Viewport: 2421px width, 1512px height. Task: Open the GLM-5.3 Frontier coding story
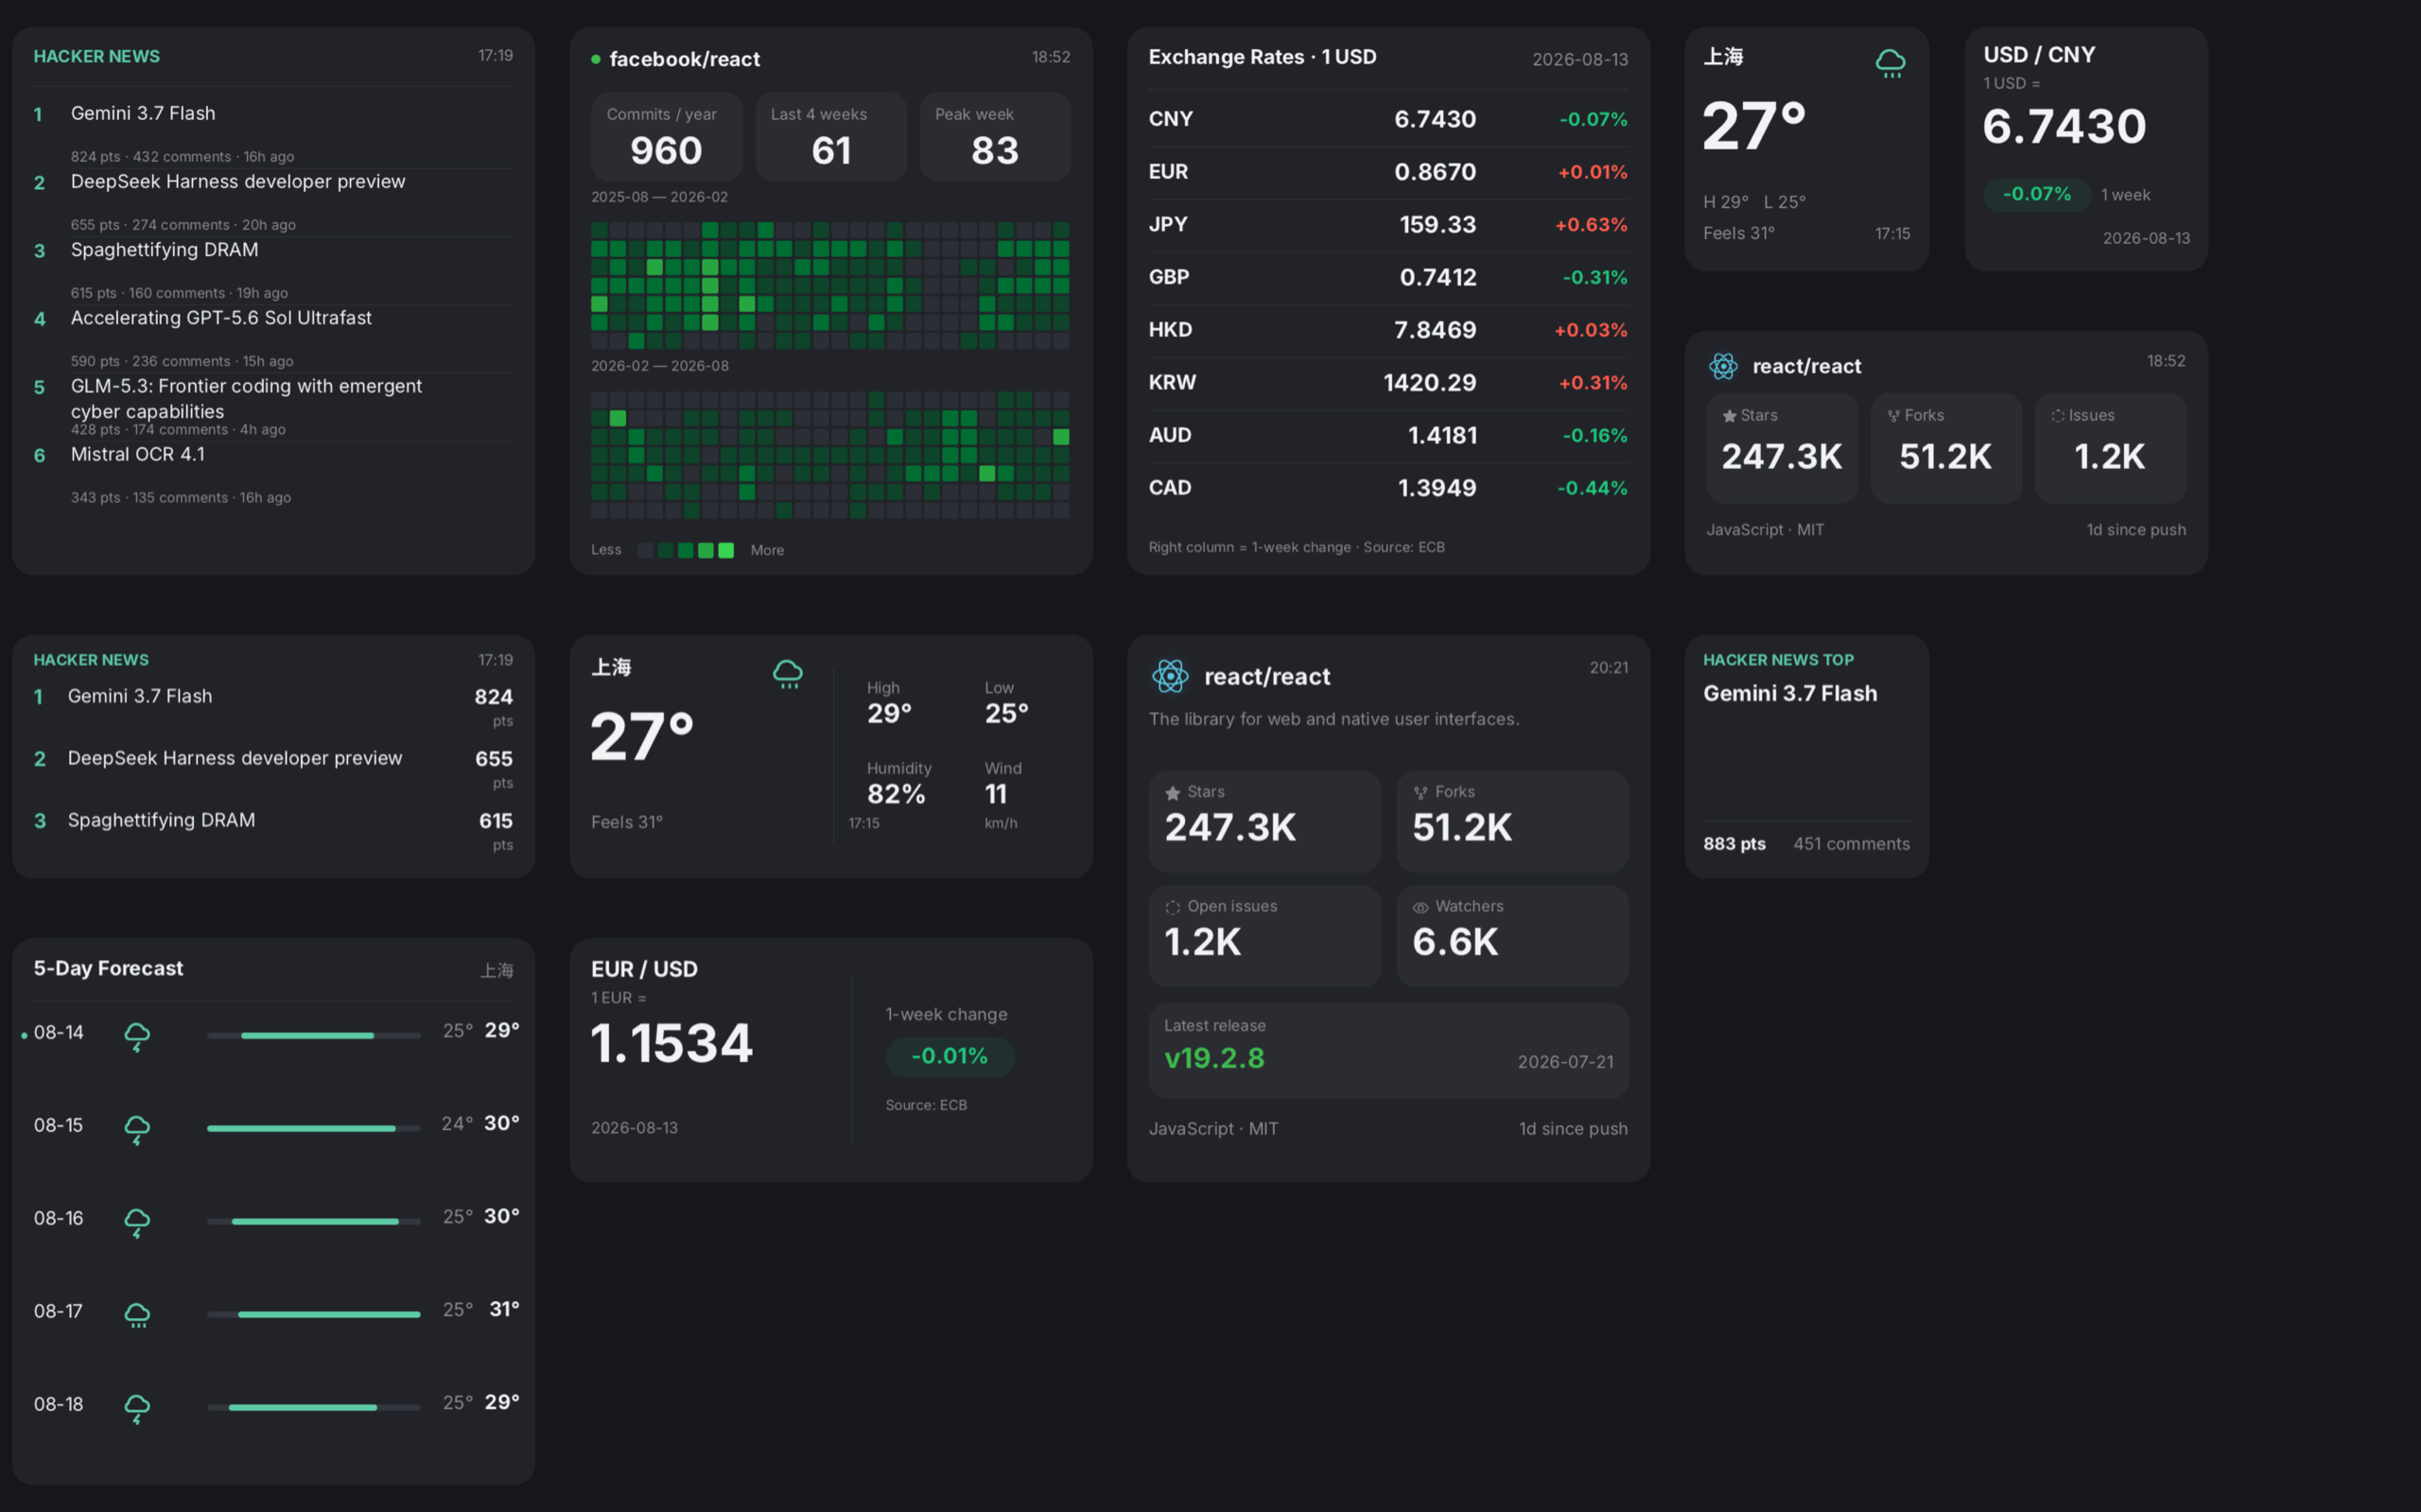click(x=246, y=398)
